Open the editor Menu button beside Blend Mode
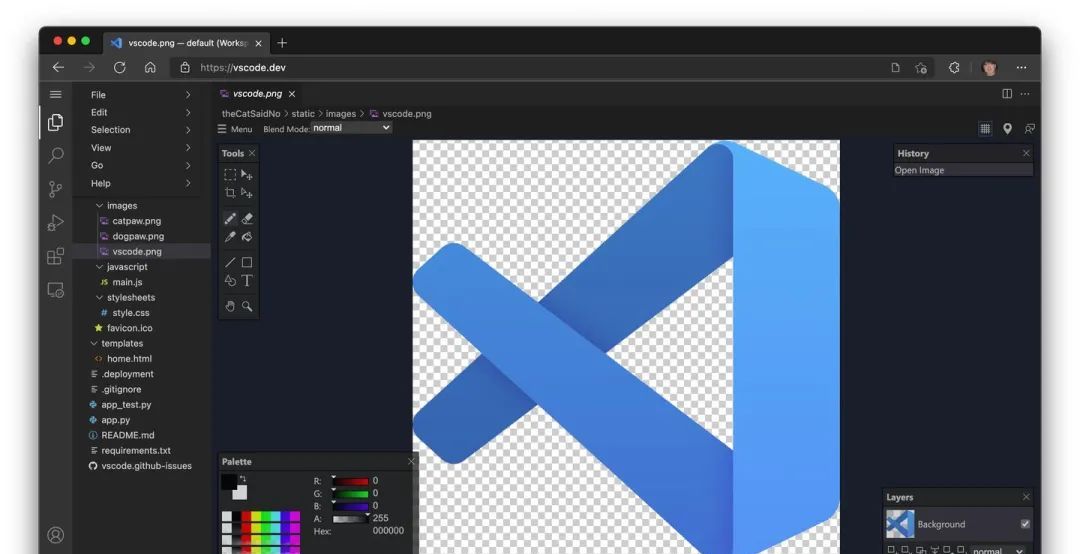 (x=235, y=129)
